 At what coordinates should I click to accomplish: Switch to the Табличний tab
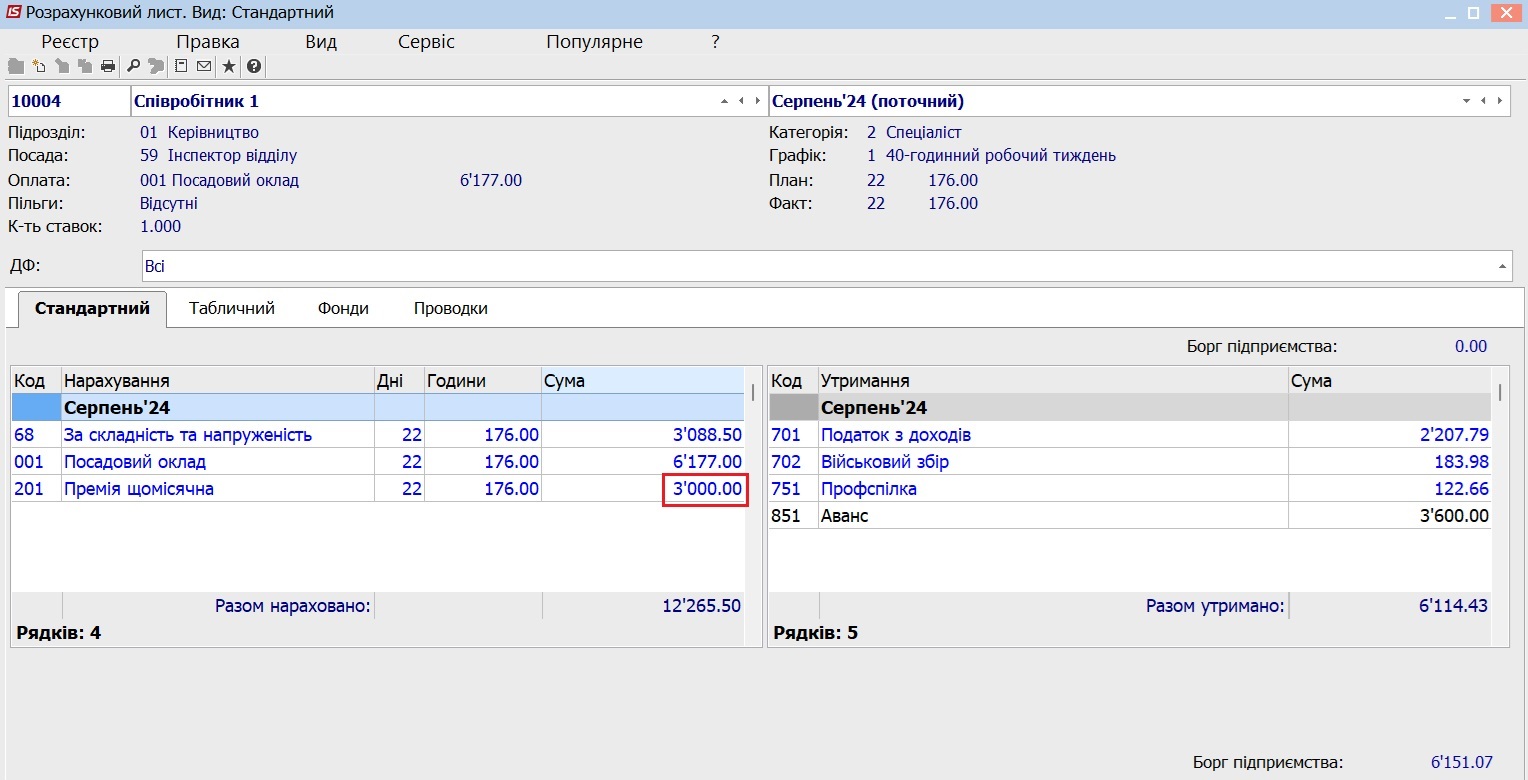(x=232, y=308)
